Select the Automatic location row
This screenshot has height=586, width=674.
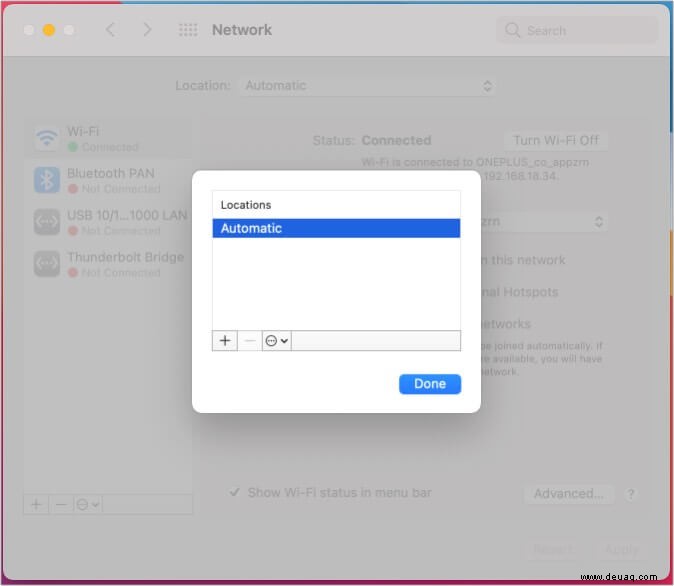(336, 228)
